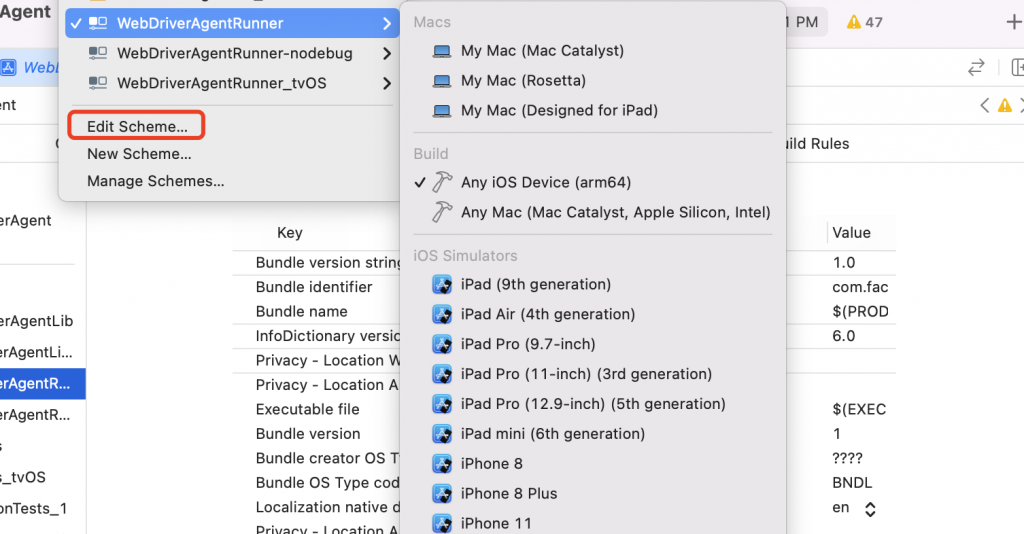Click the stepper next to the en value
1024x534 pixels.
870,509
